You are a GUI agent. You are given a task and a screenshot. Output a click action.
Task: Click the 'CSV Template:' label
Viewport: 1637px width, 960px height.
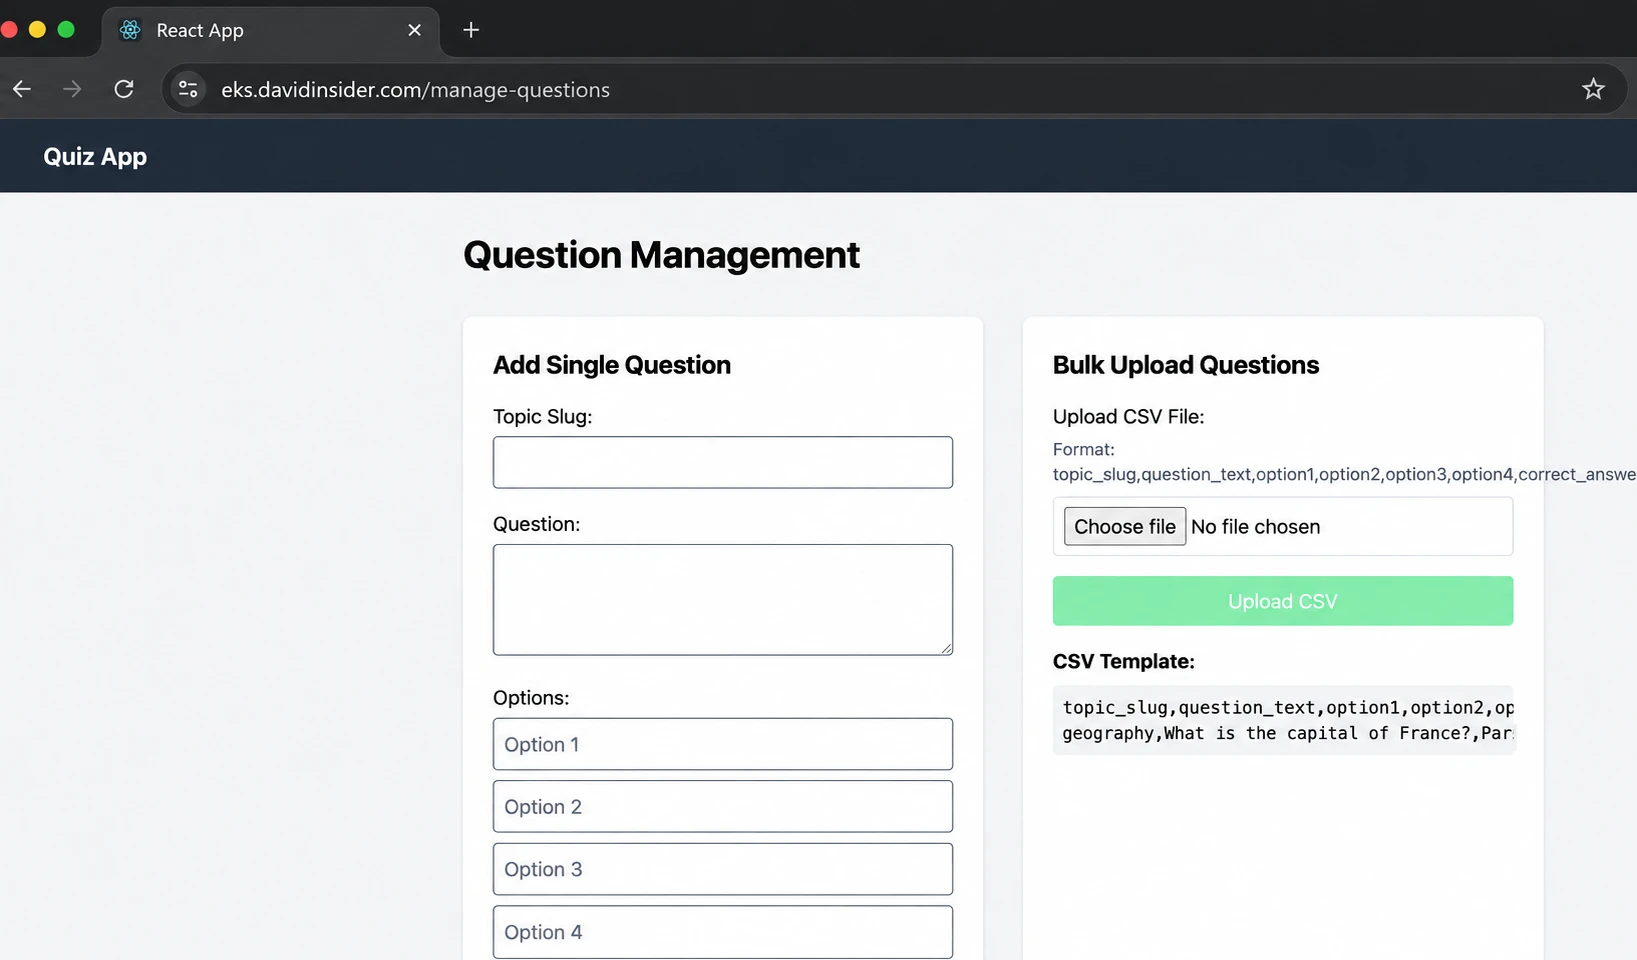1123,661
